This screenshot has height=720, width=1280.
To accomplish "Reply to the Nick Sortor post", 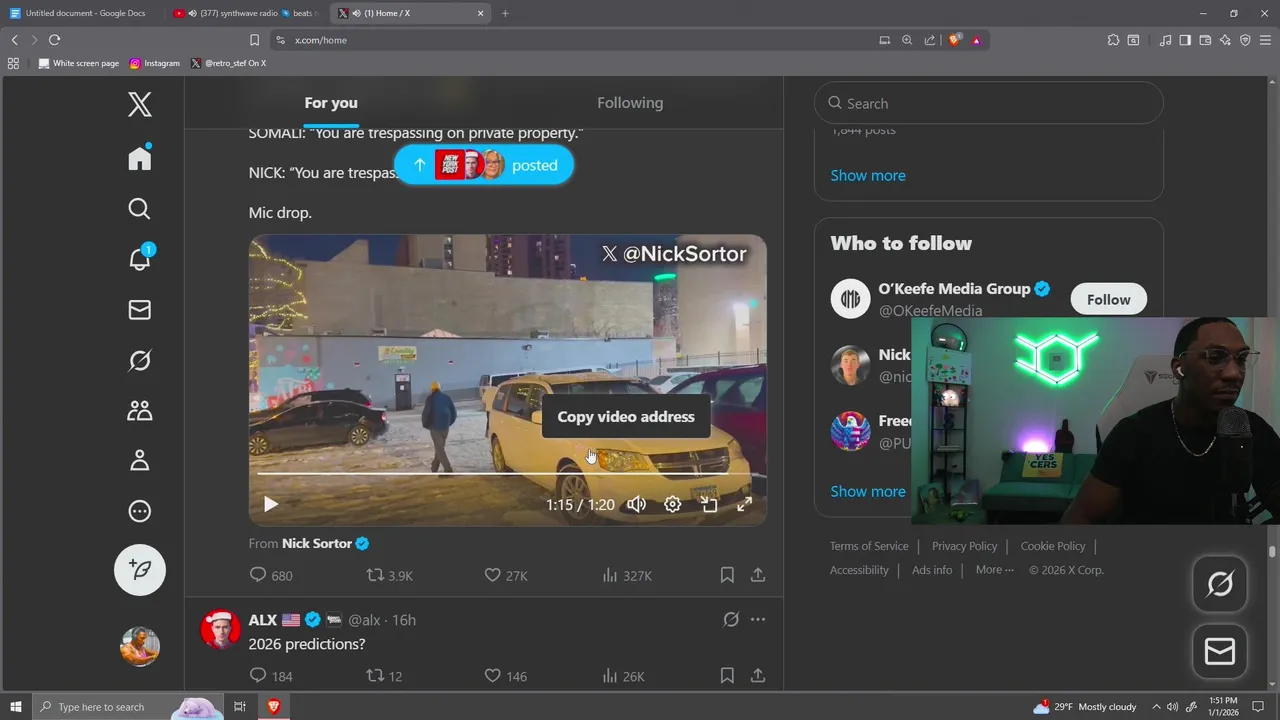I will coord(270,575).
